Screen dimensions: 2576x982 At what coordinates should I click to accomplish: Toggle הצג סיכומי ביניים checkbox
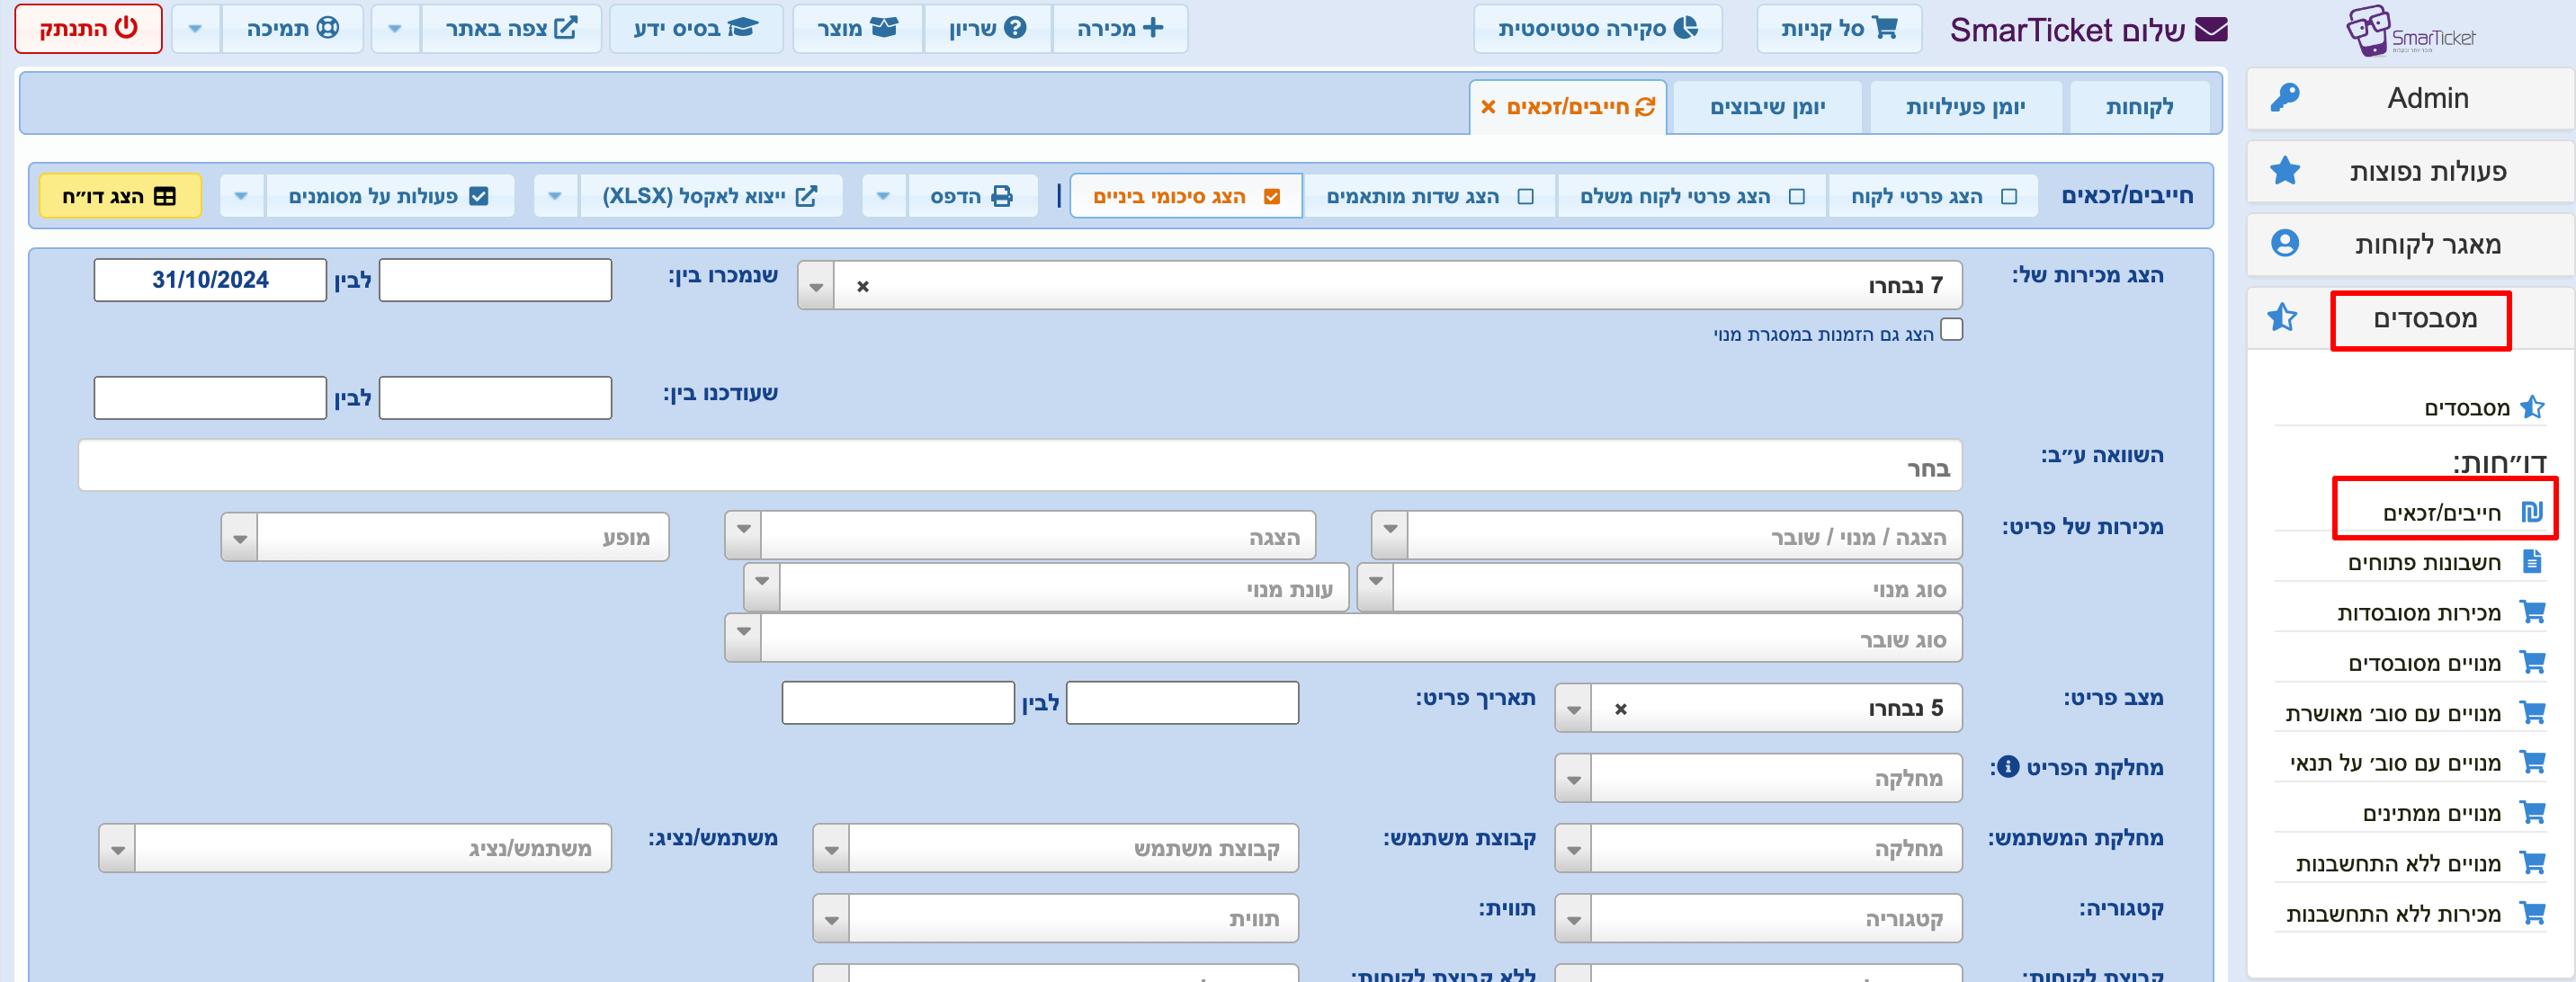point(1271,197)
